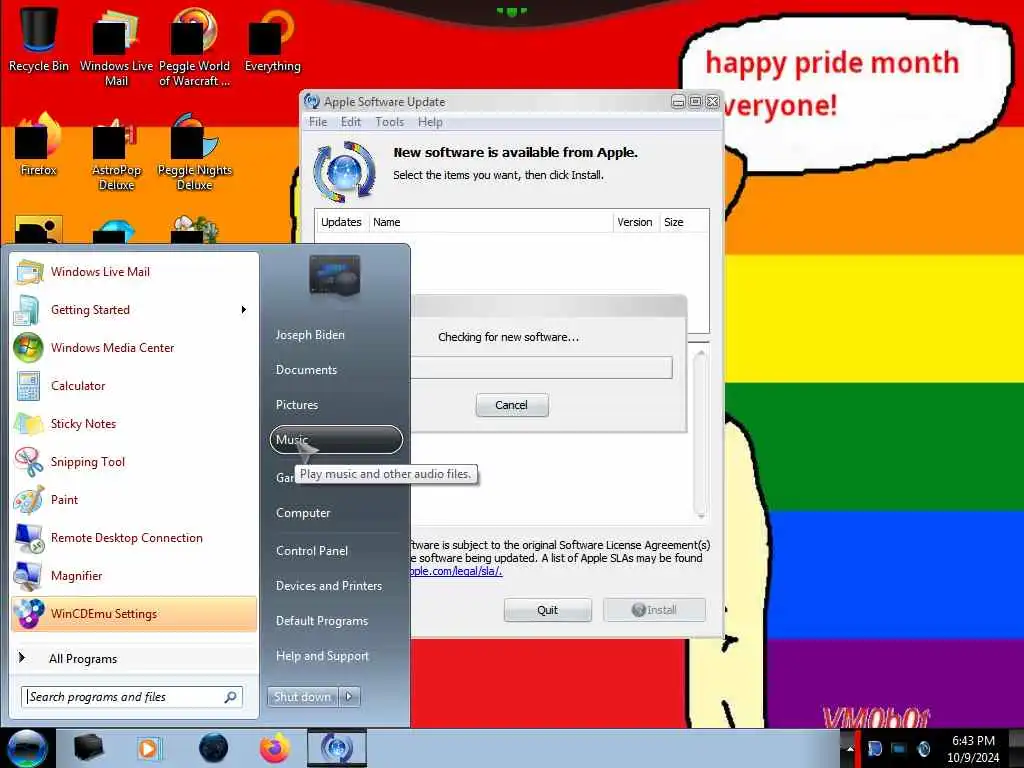Click the Shut down button
Viewport: 1024px width, 768px height.
click(302, 697)
